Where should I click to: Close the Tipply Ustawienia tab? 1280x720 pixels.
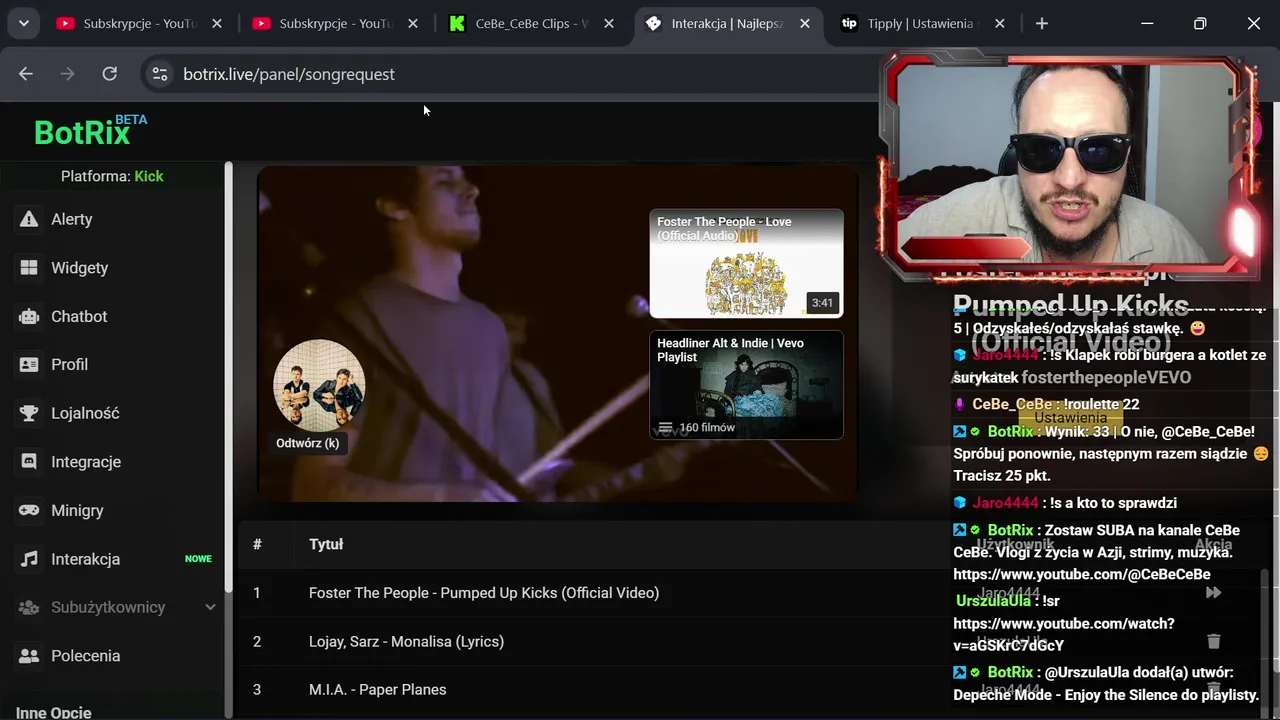click(x=999, y=23)
